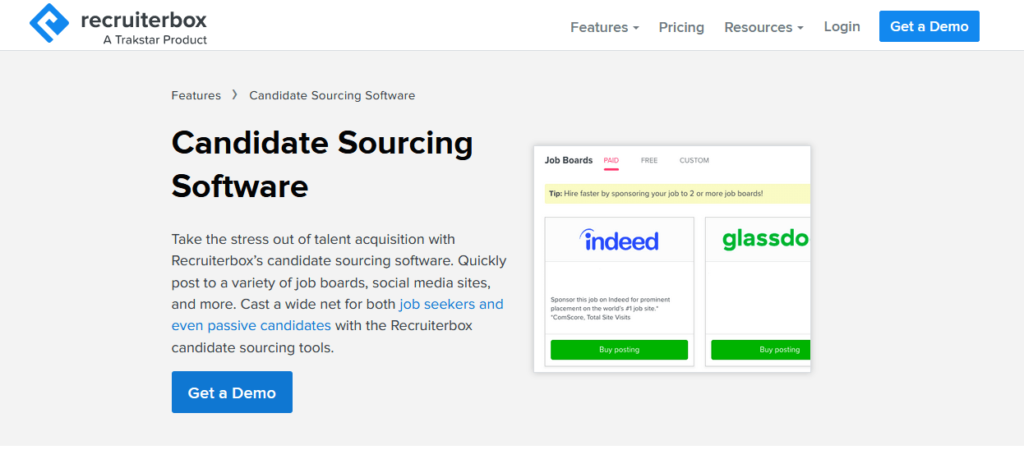Click the Get a Demo button below the paragraph
The width and height of the screenshot is (1024, 450).
[x=232, y=392]
